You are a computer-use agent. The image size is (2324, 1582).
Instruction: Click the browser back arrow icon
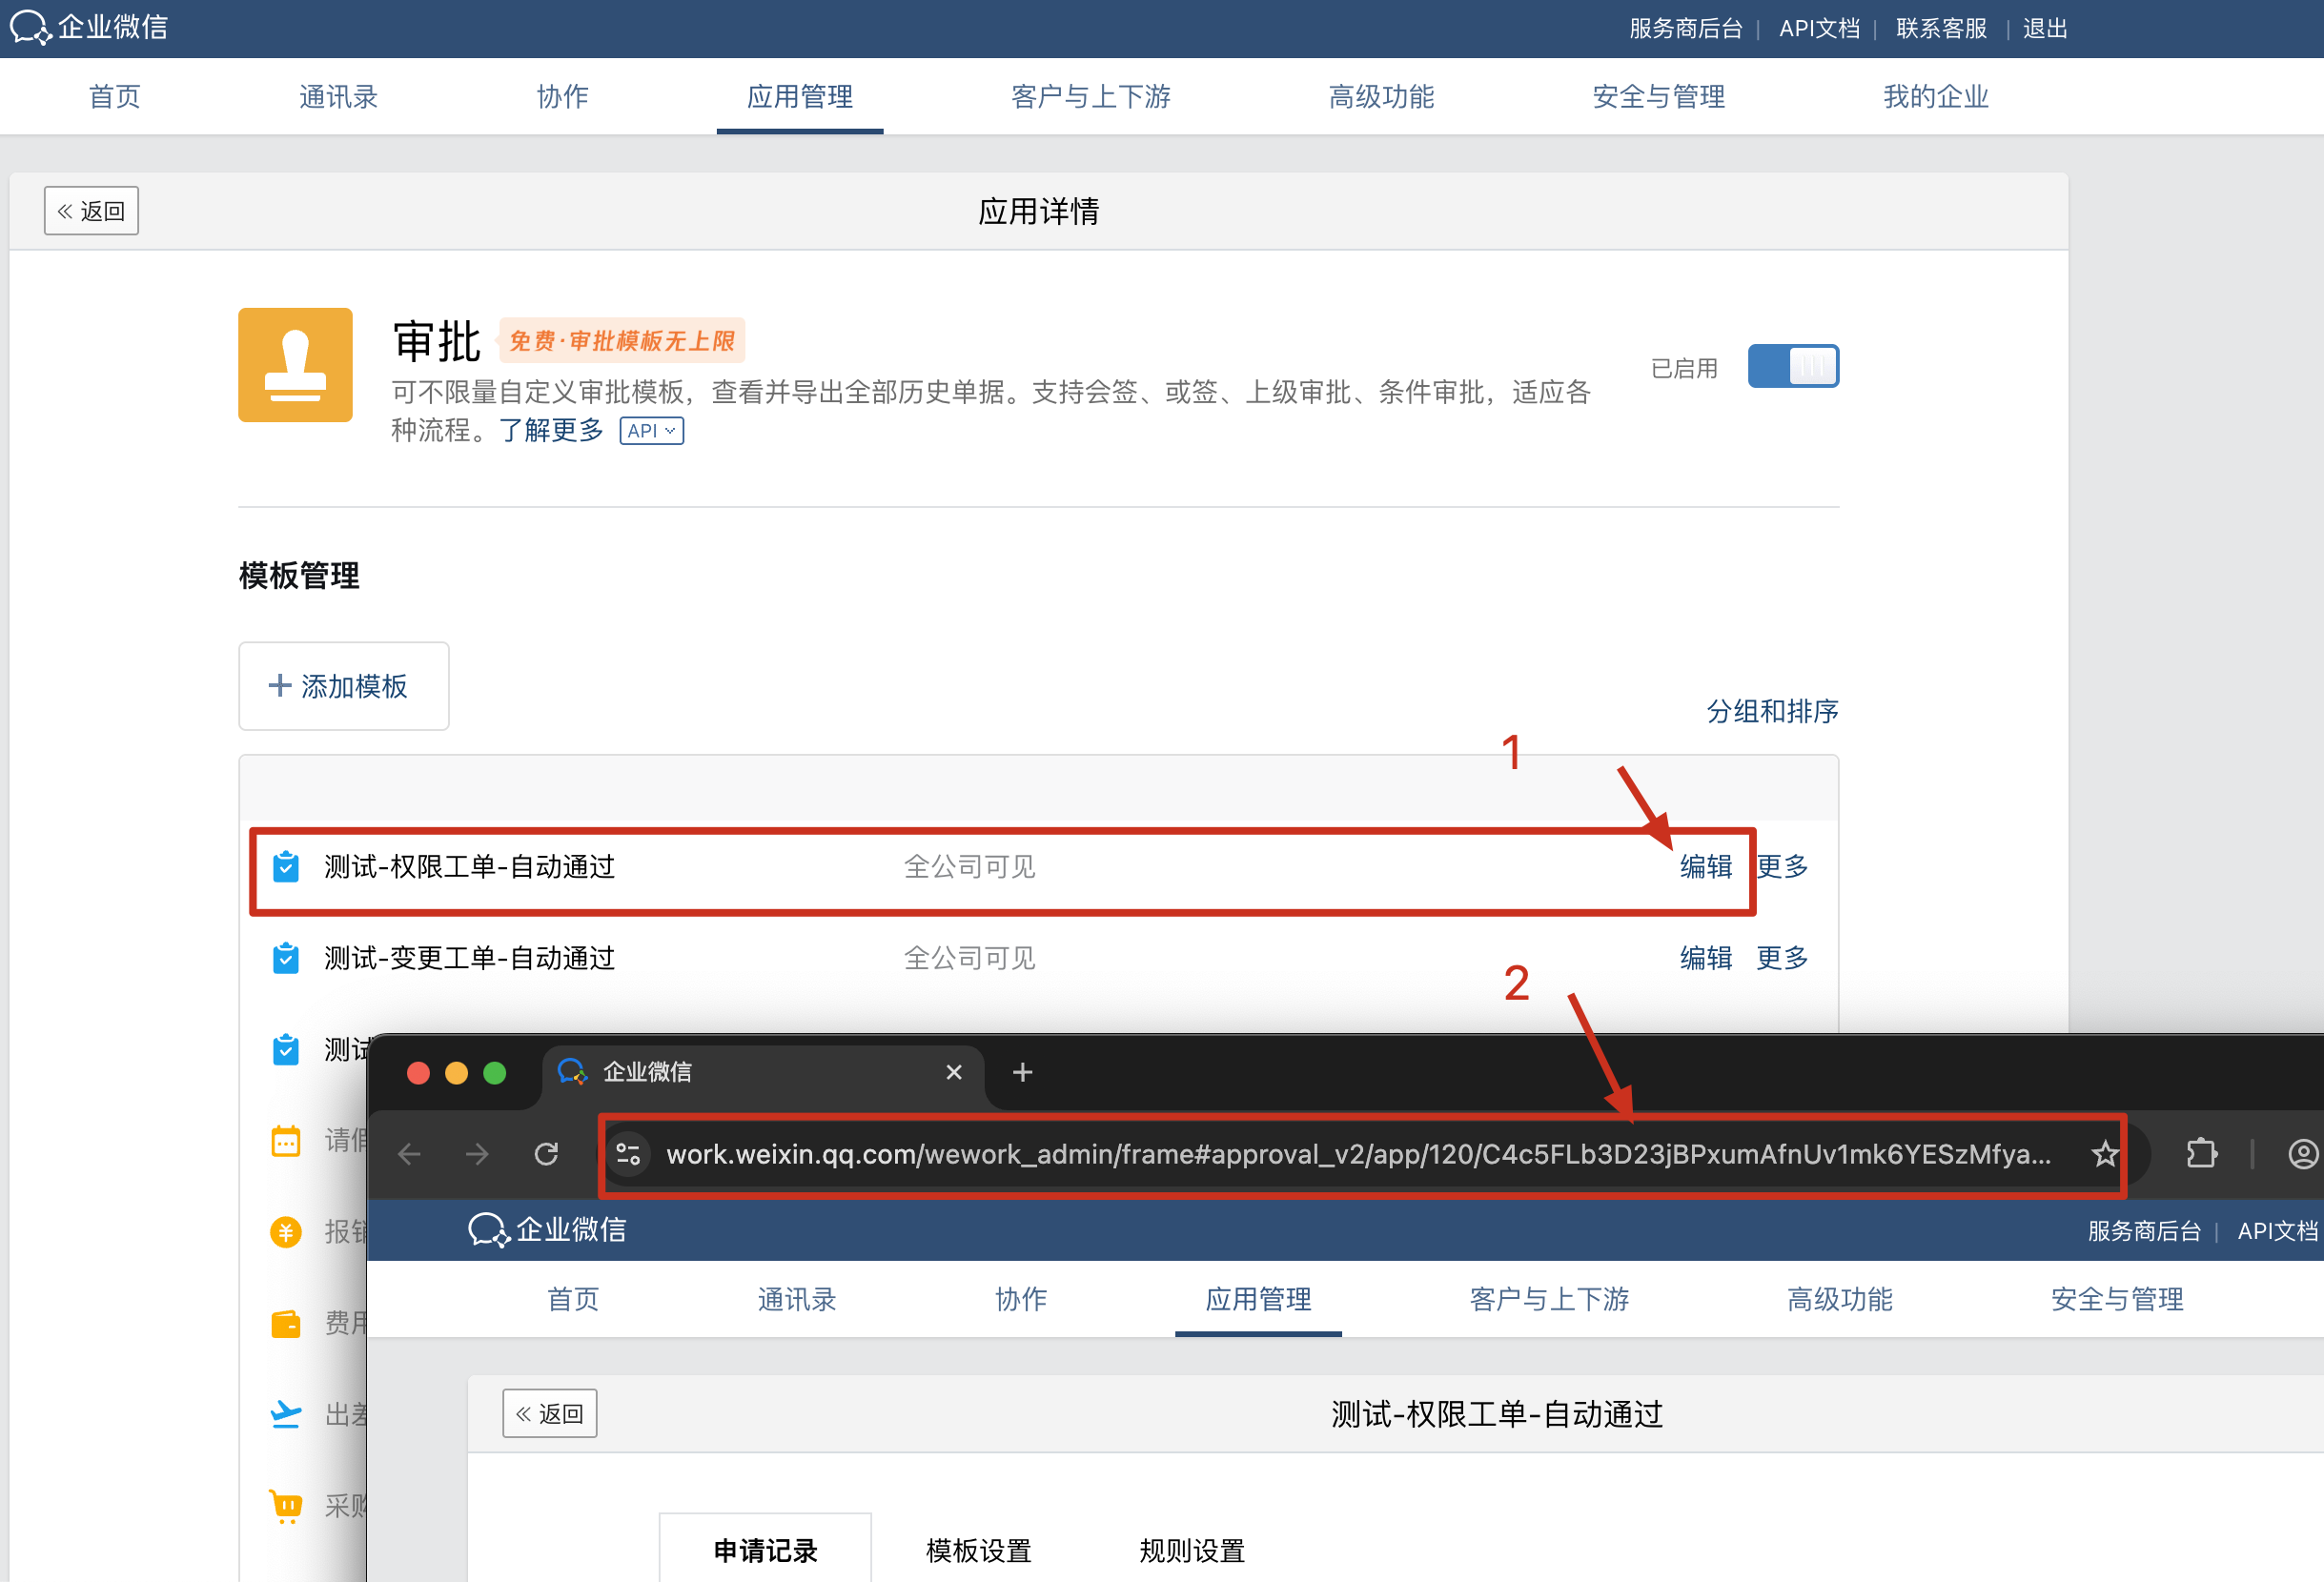pyautogui.click(x=409, y=1155)
